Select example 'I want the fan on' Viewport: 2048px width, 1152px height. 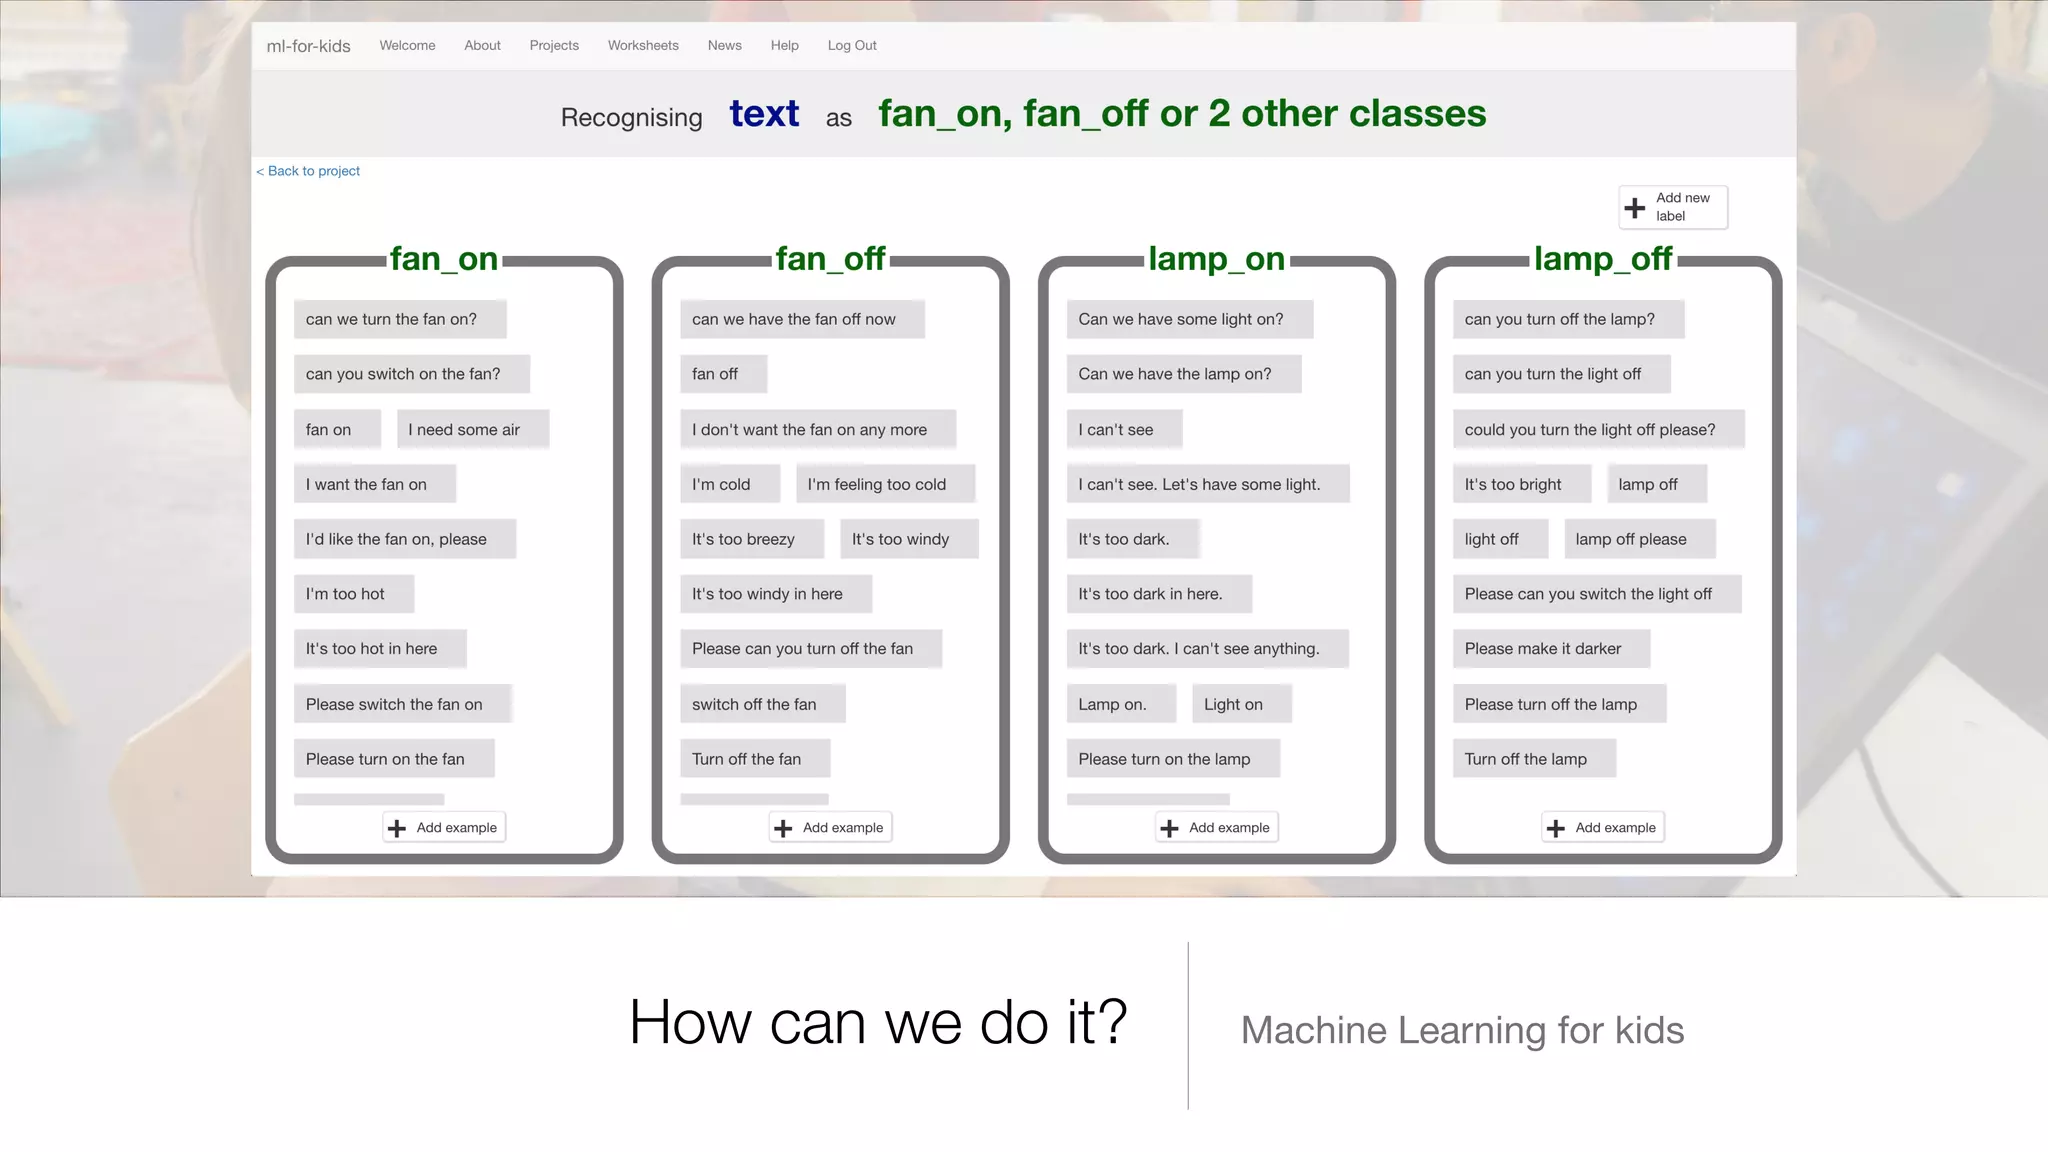pos(375,484)
